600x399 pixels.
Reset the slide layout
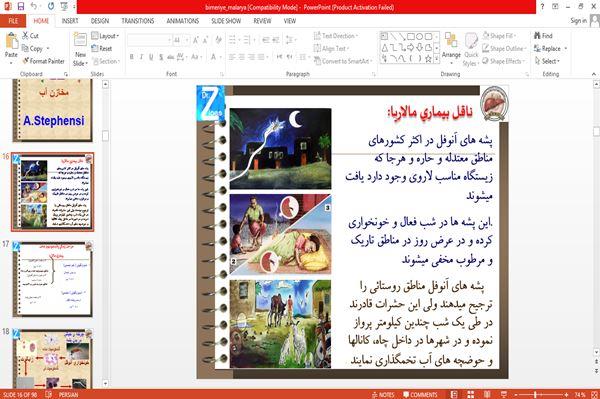point(102,48)
